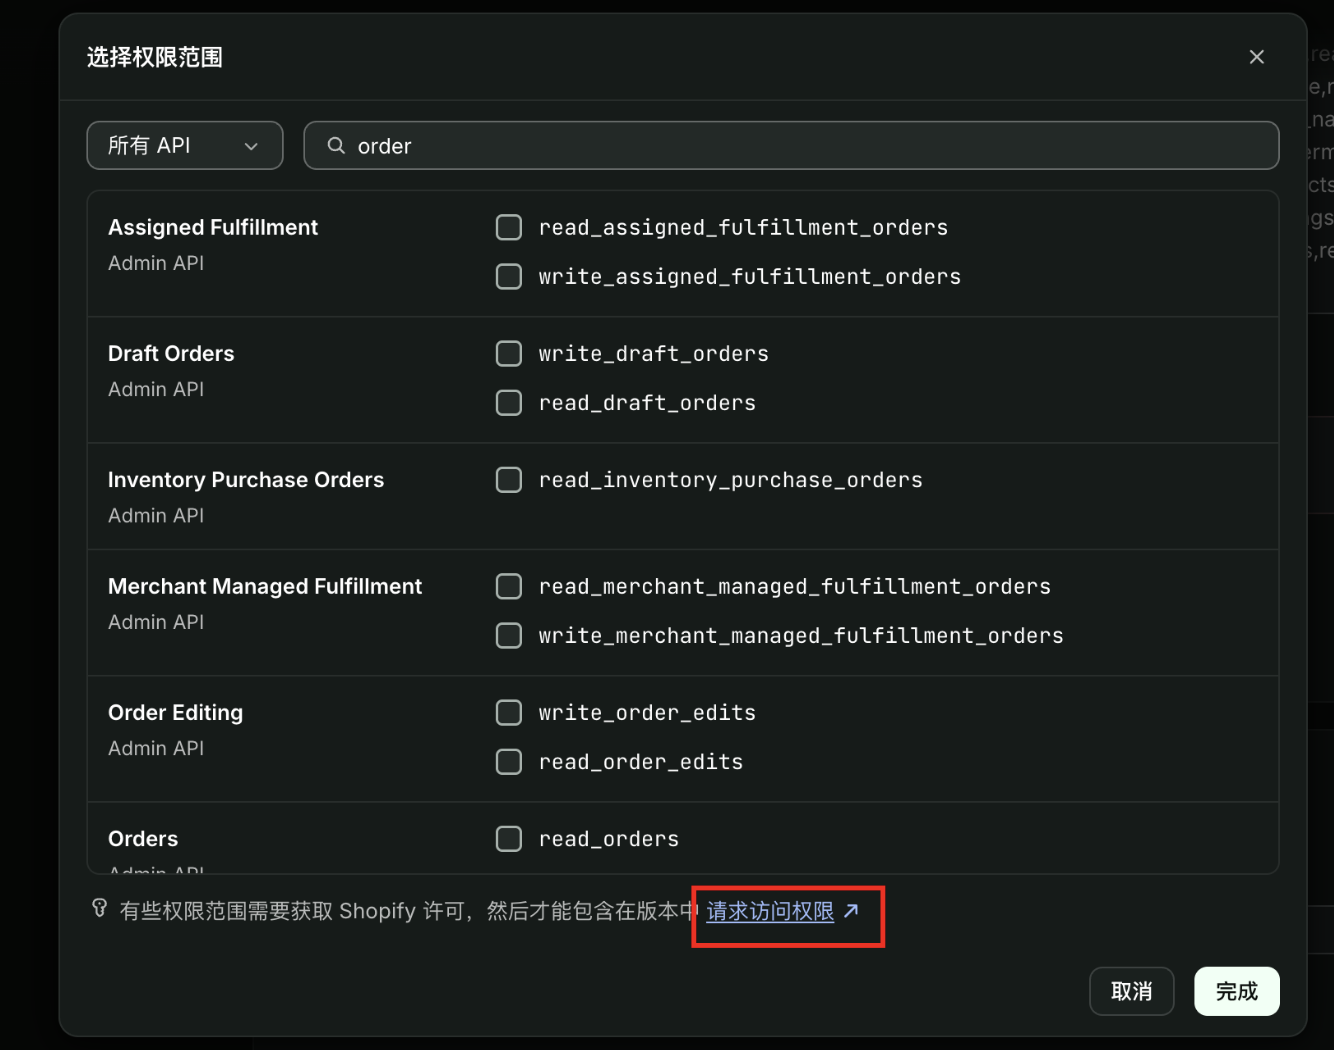Toggle the read_orders checkbox
Screen dimensions: 1334x1050
(x=509, y=839)
